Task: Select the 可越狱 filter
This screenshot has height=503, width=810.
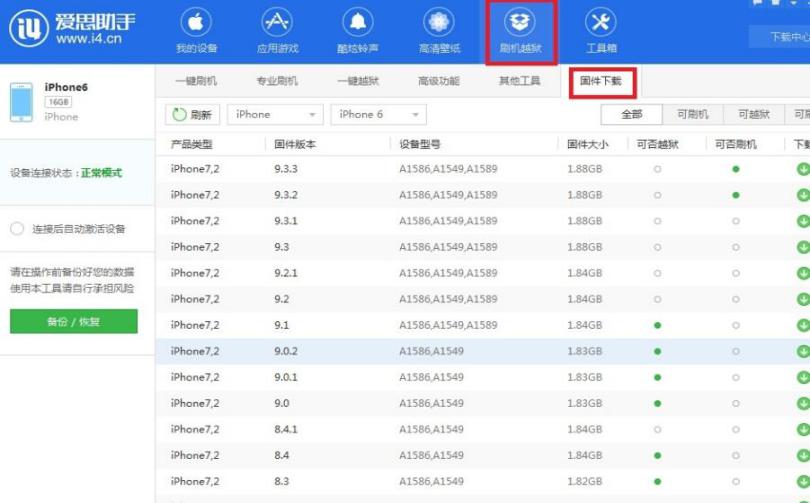Action: pyautogui.click(x=754, y=115)
